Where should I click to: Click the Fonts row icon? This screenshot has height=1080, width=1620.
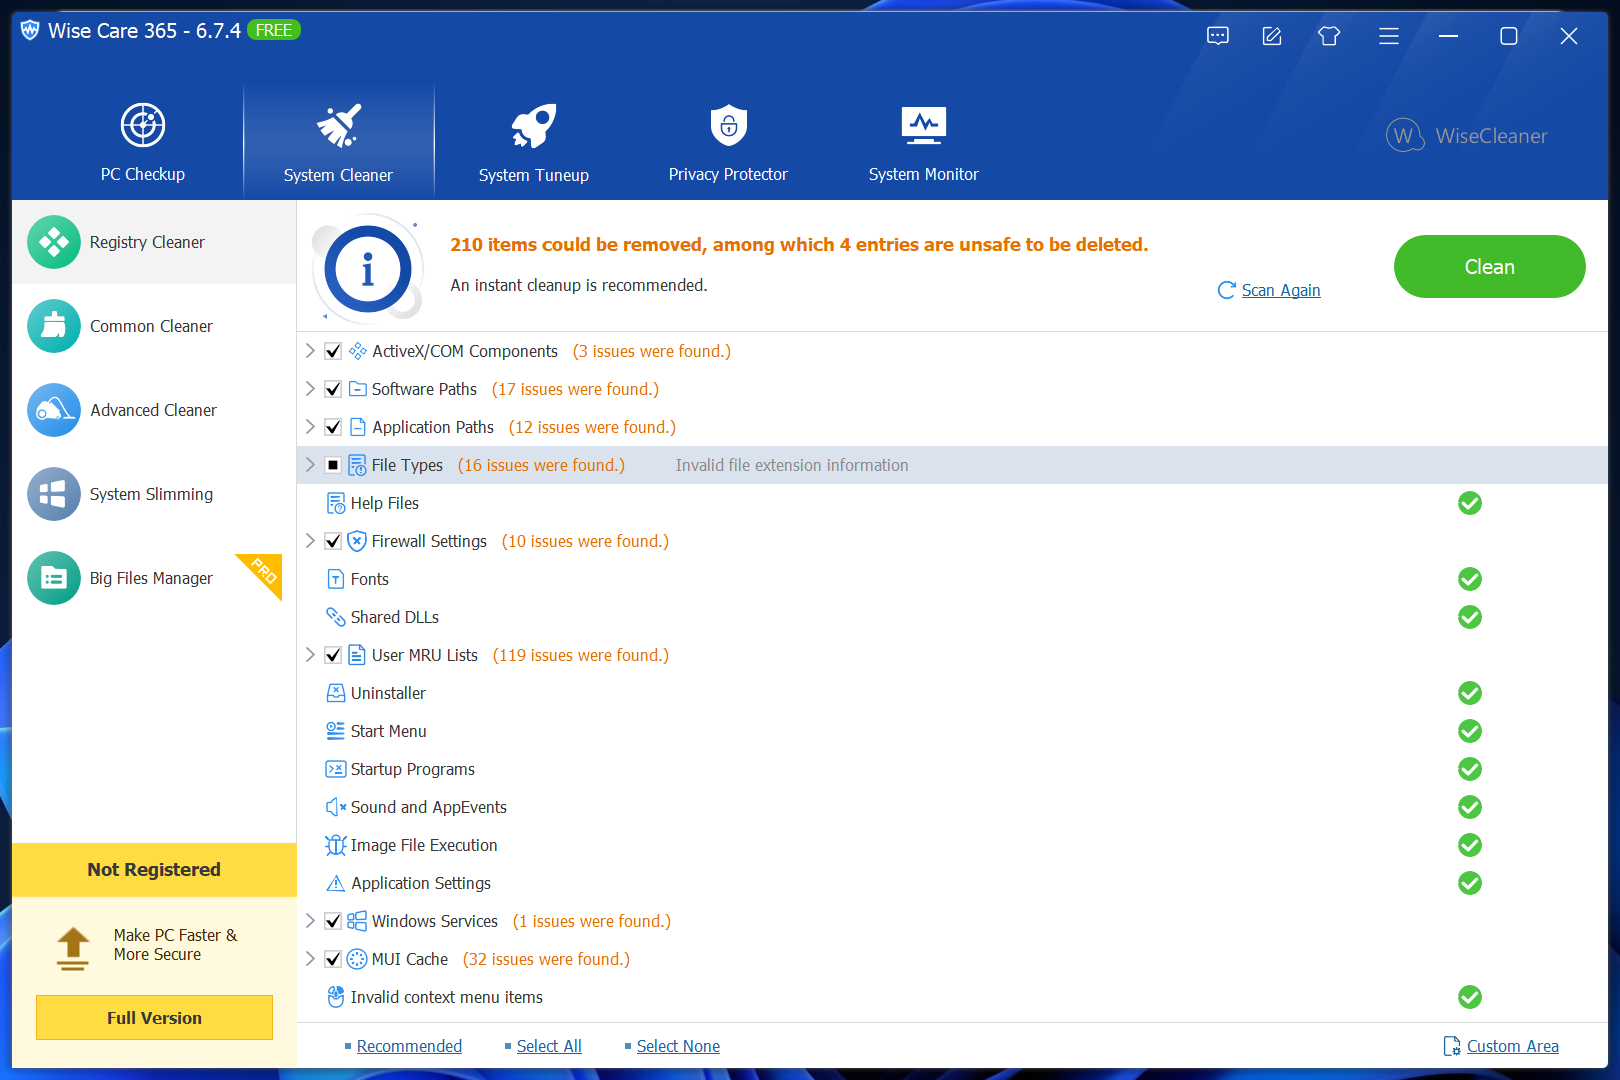(336, 579)
